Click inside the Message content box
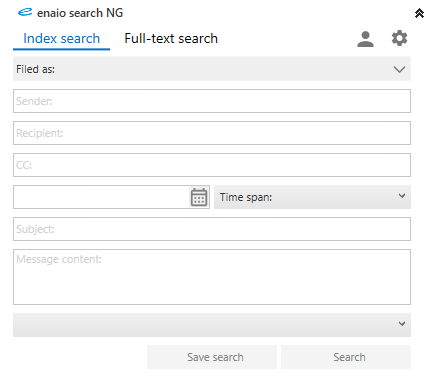The width and height of the screenshot is (432, 378). tap(212, 277)
